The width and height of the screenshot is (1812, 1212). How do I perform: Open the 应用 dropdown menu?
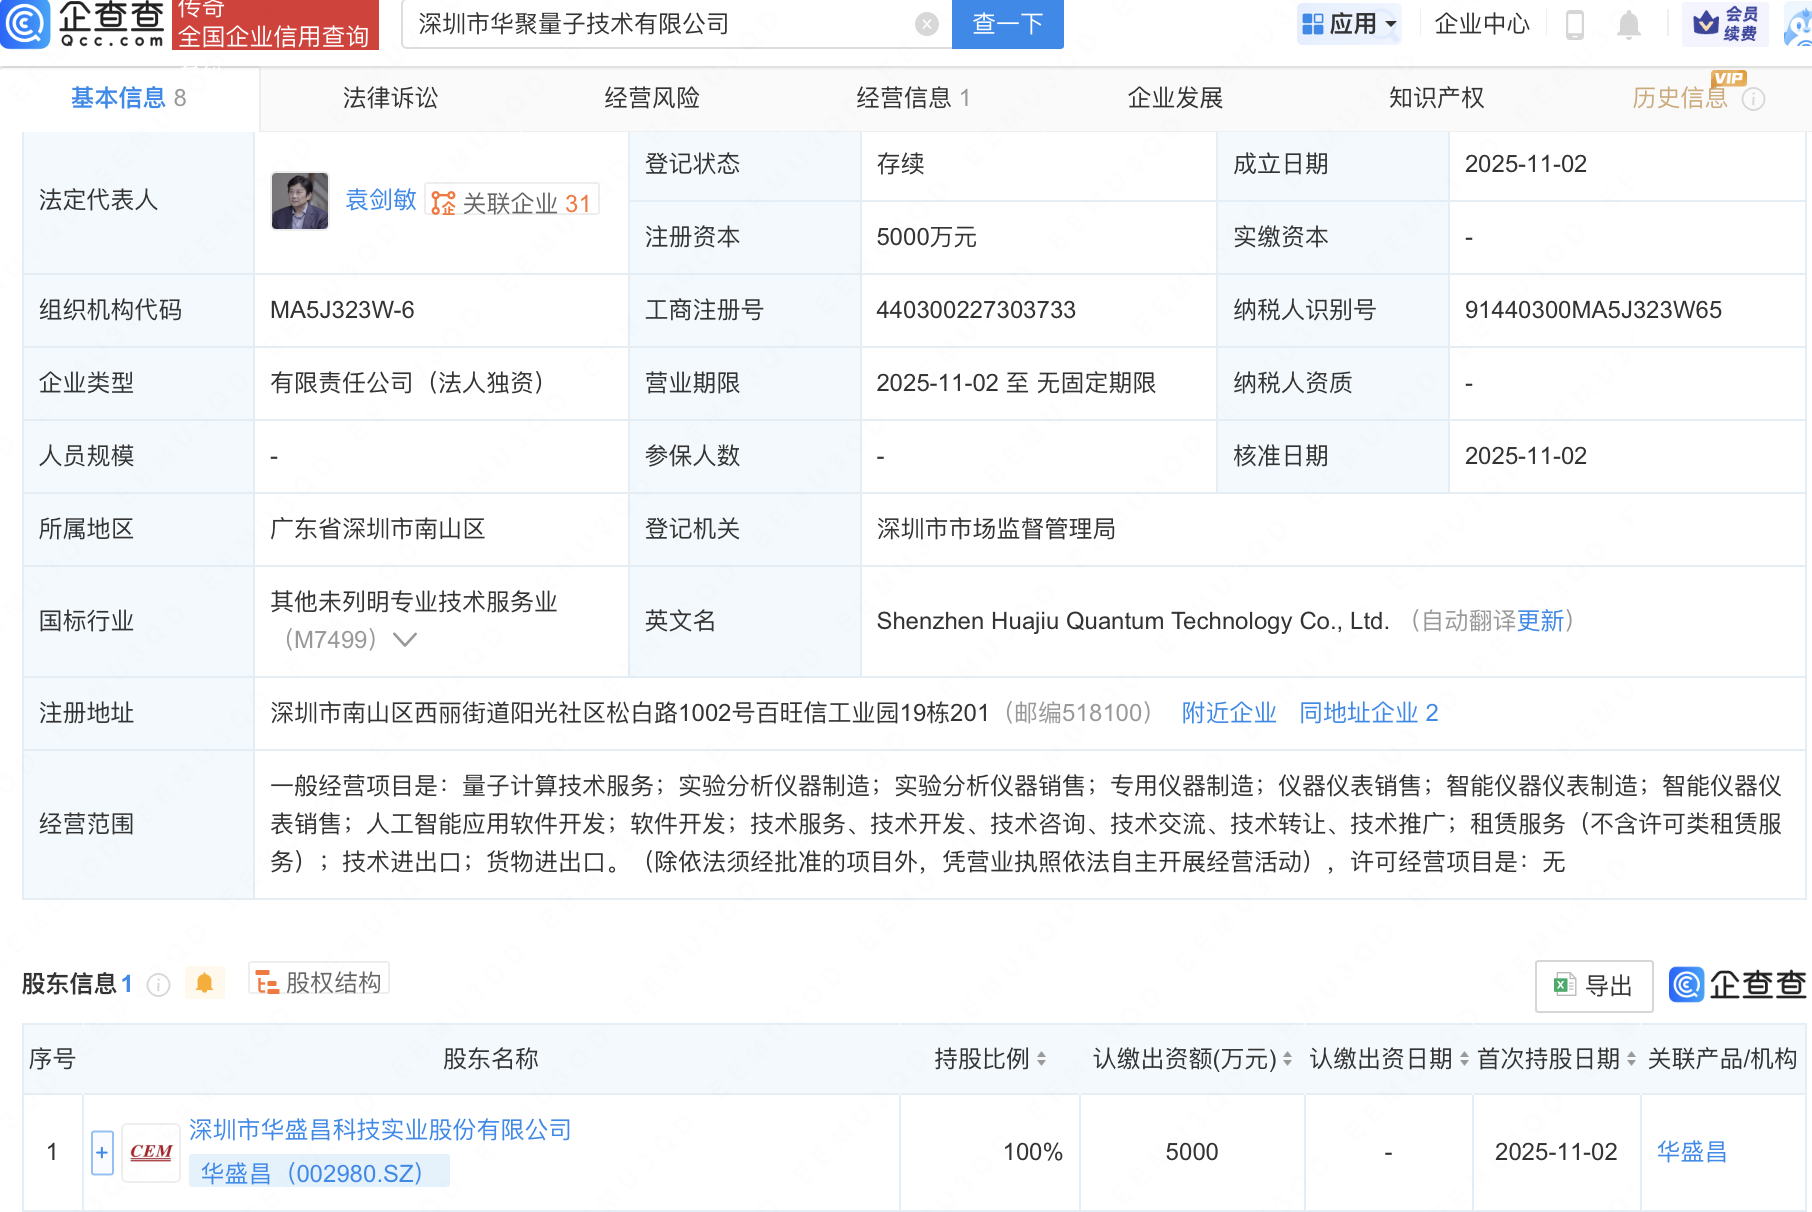click(x=1349, y=24)
